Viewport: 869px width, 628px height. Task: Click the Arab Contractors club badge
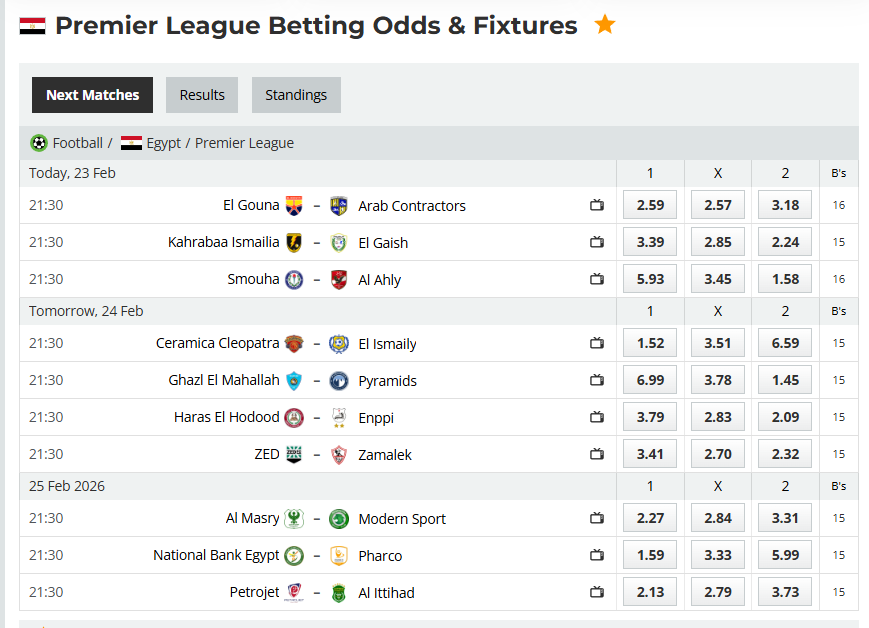[339, 205]
